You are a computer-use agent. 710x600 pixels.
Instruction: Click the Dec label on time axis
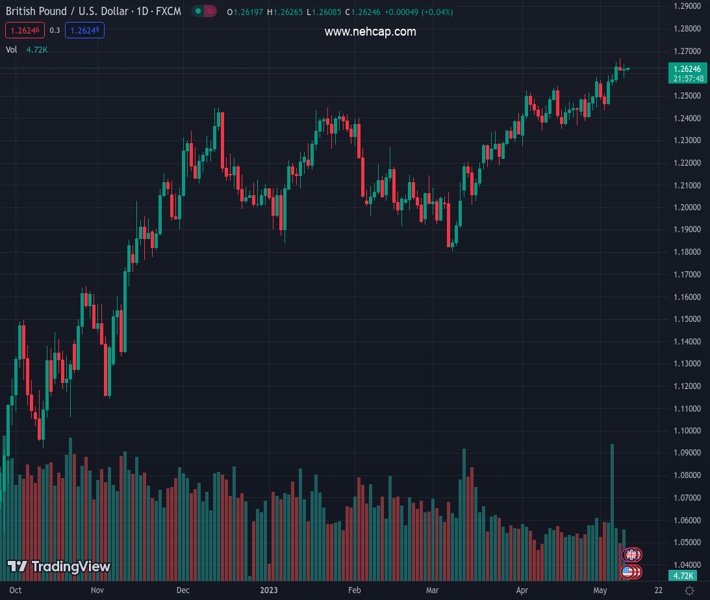pyautogui.click(x=183, y=591)
